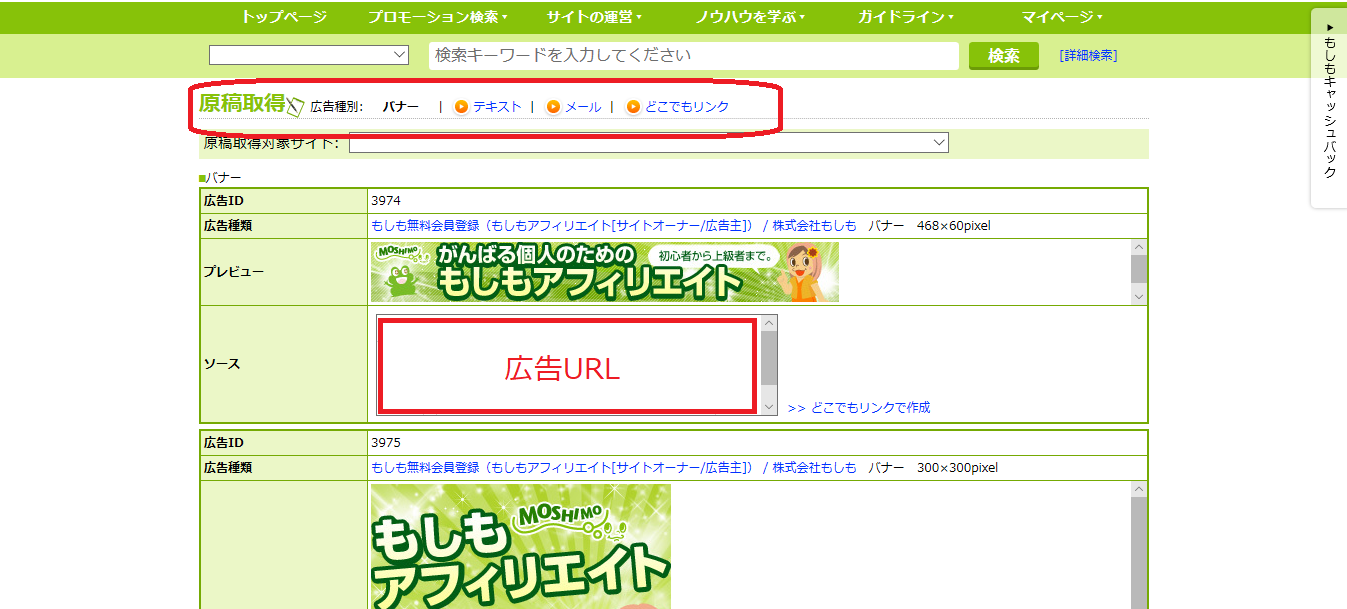
Task: Open もしも無料会員登録 link for ad ID 3975
Action: pos(614,468)
